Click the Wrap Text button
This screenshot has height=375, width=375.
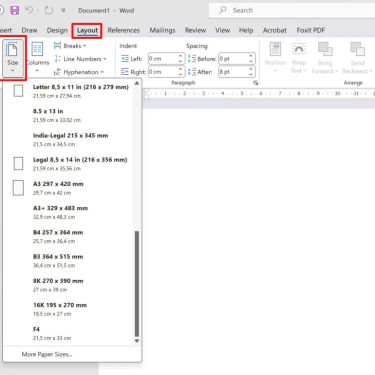click(x=299, y=57)
